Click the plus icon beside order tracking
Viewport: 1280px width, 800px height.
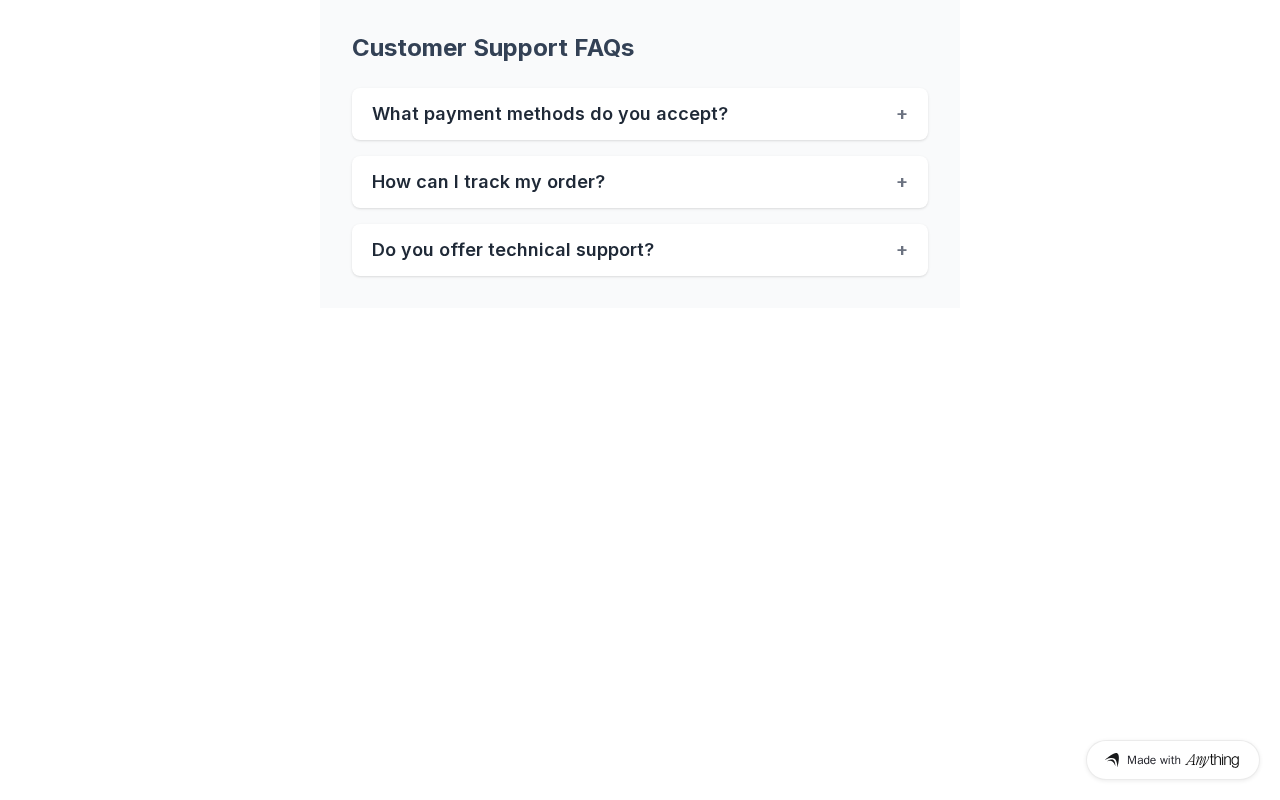coord(902,182)
